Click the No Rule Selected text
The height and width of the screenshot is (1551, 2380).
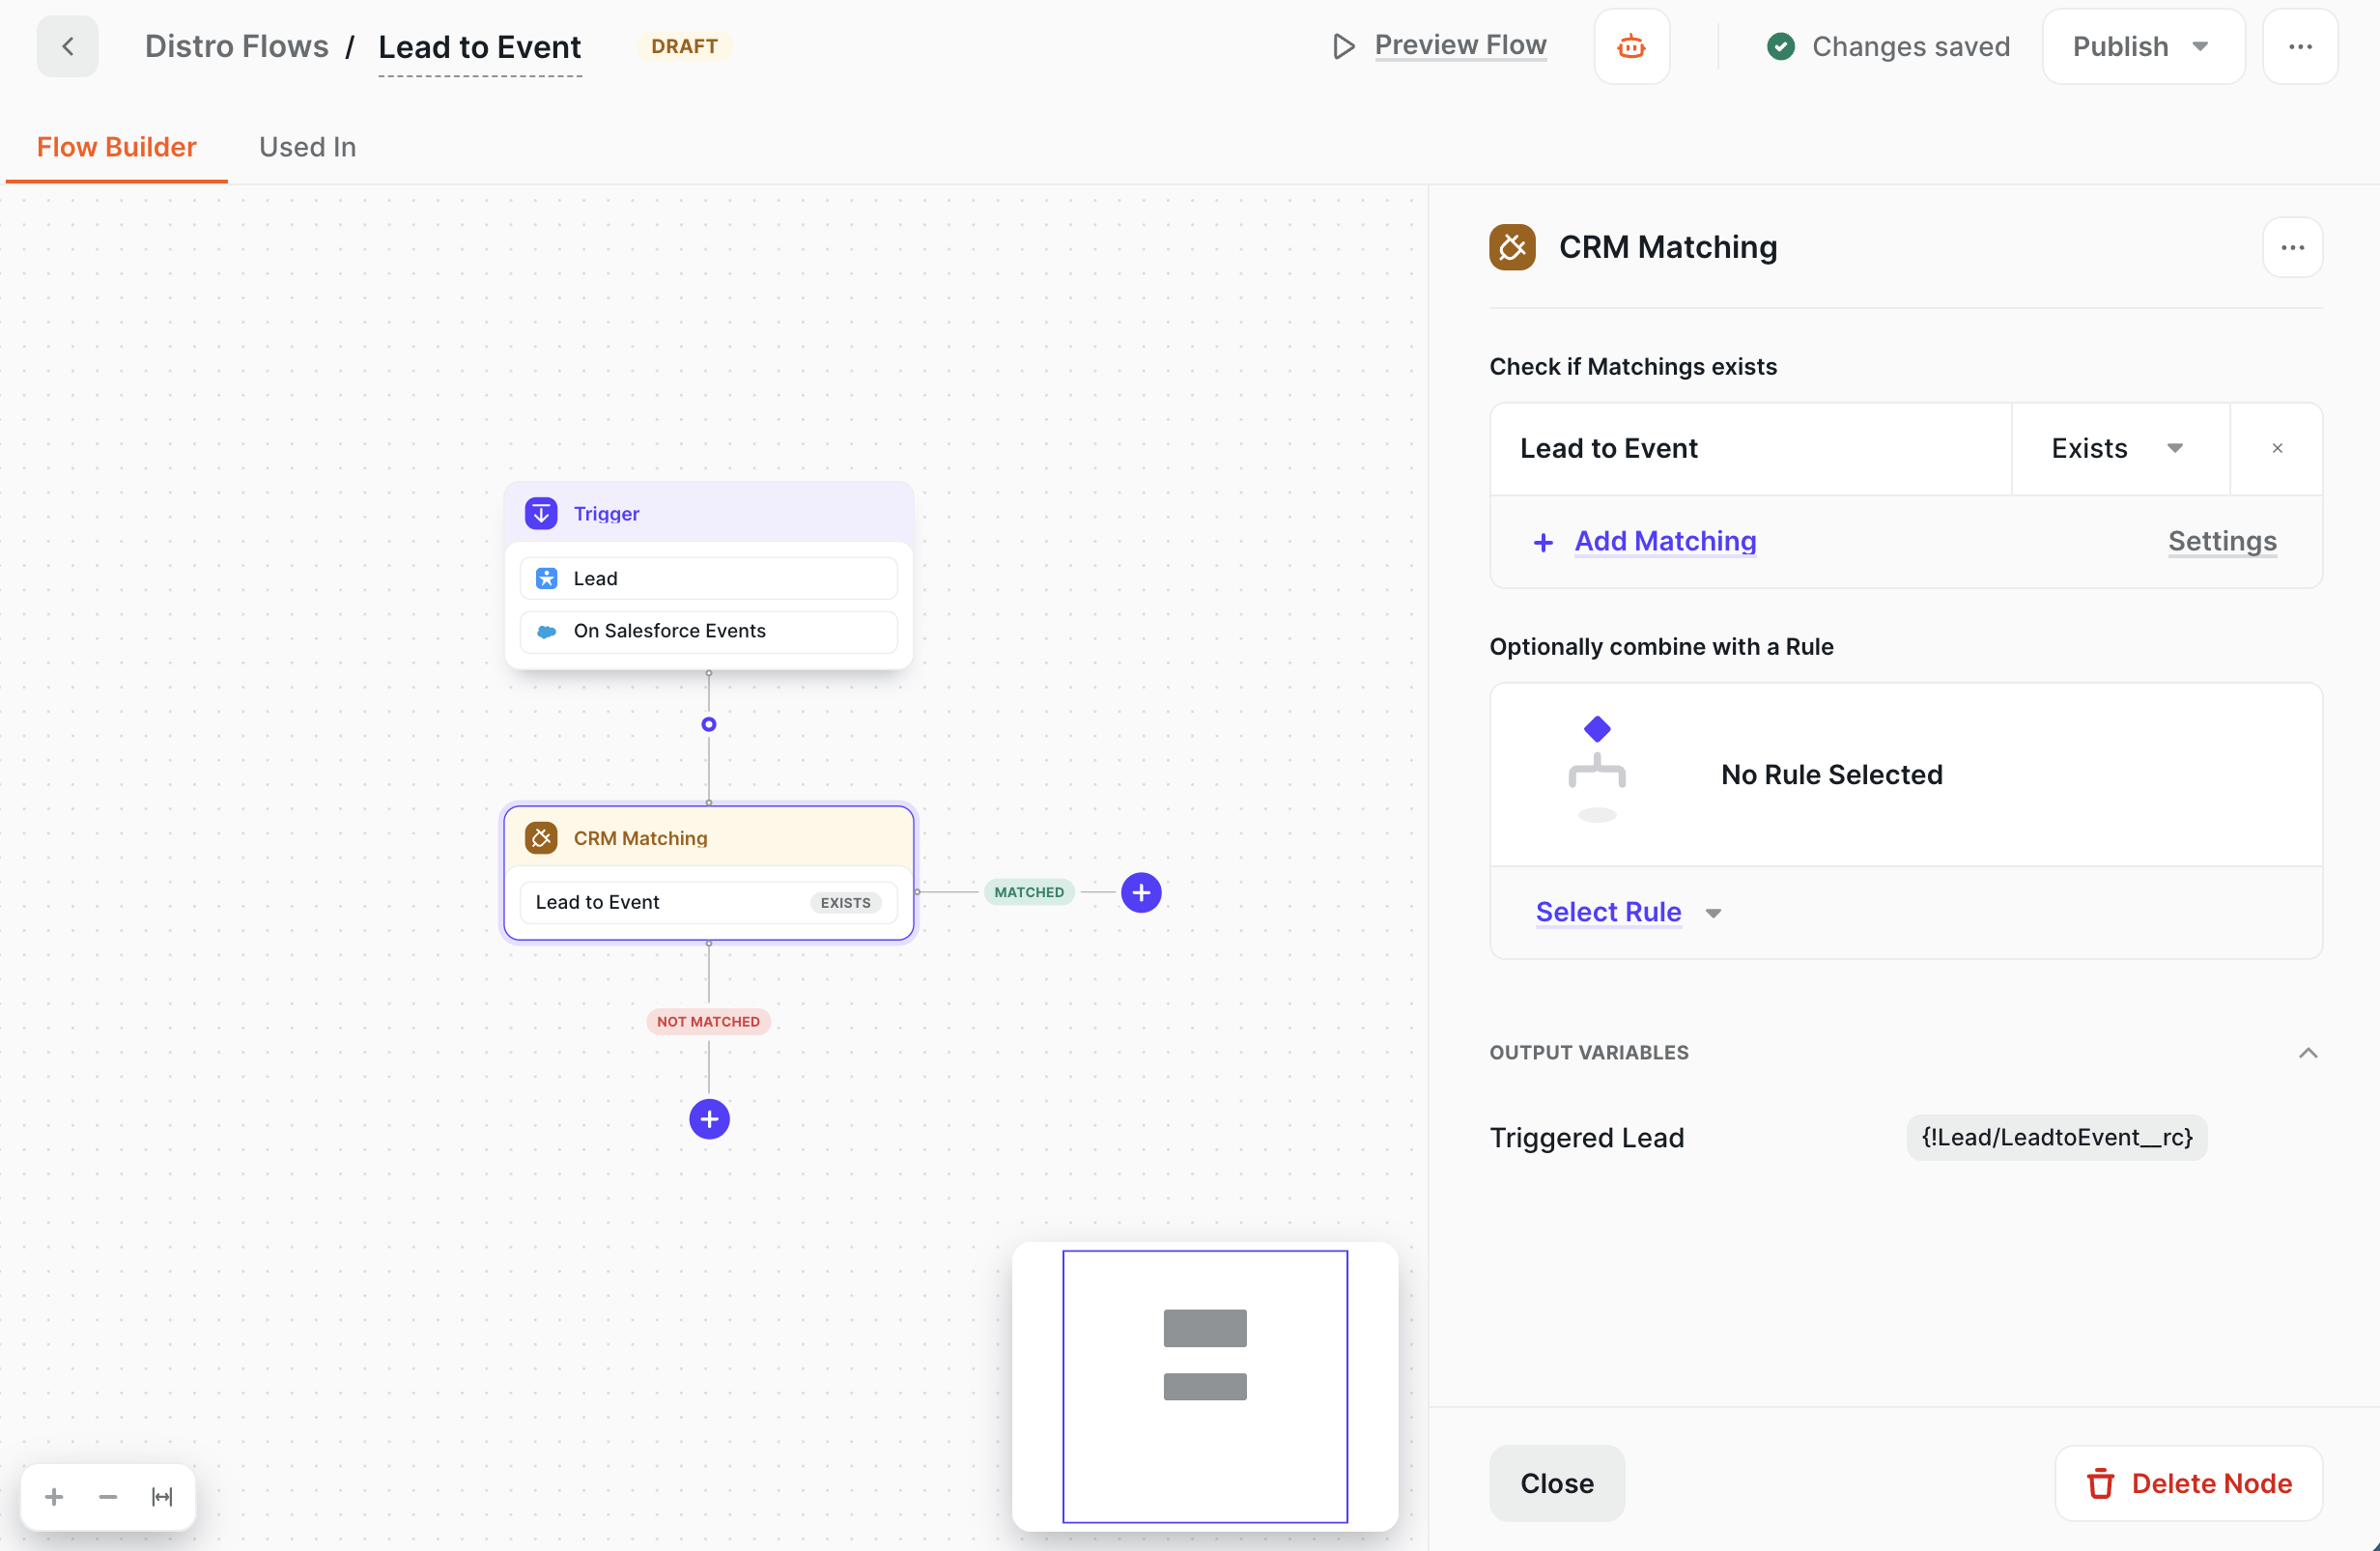1831,774
